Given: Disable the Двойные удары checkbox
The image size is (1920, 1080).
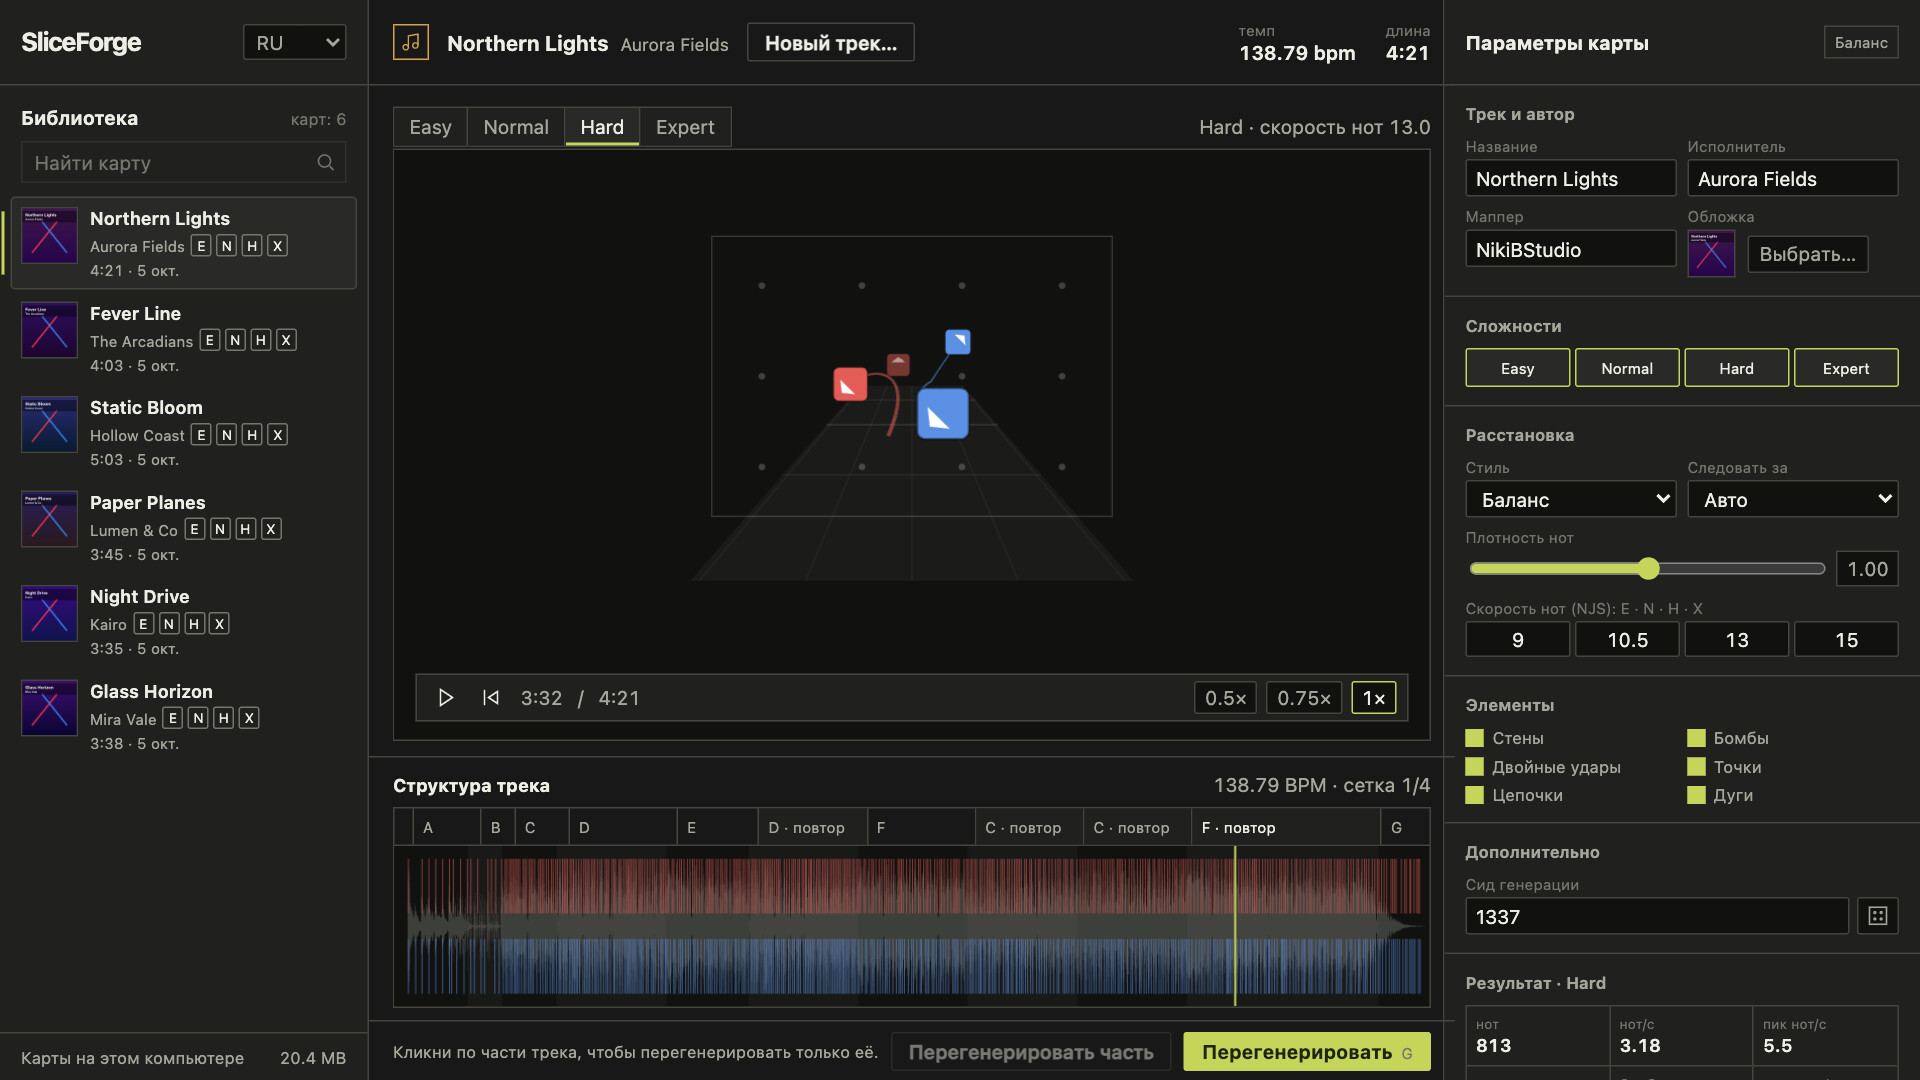Looking at the screenshot, I should point(1474,767).
